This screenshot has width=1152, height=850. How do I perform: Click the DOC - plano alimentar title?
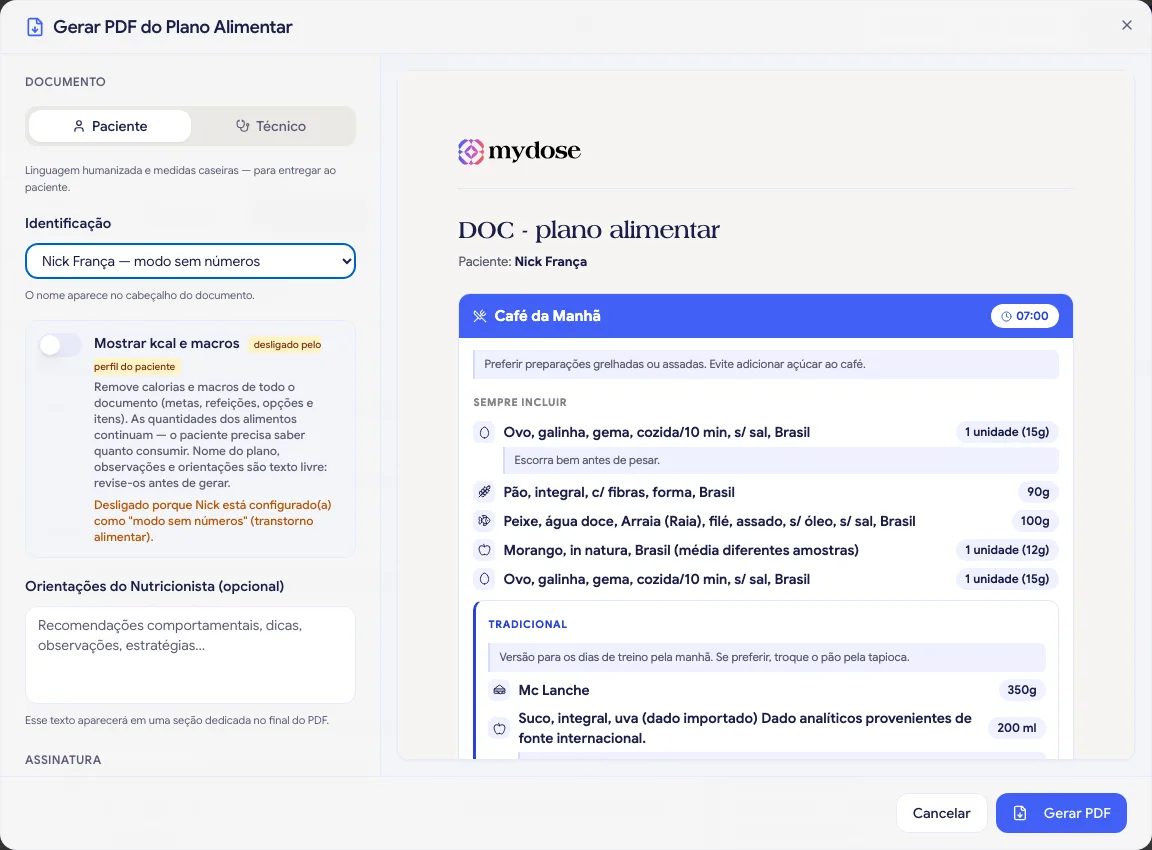[588, 231]
